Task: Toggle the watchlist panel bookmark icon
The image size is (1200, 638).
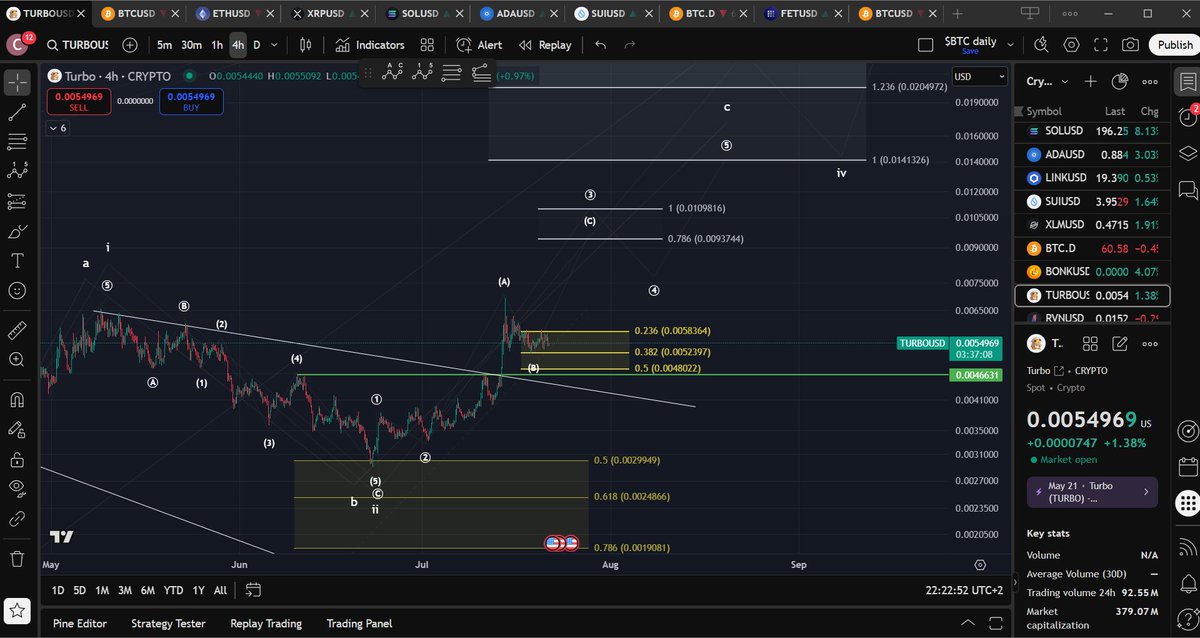Action: [x=1187, y=82]
